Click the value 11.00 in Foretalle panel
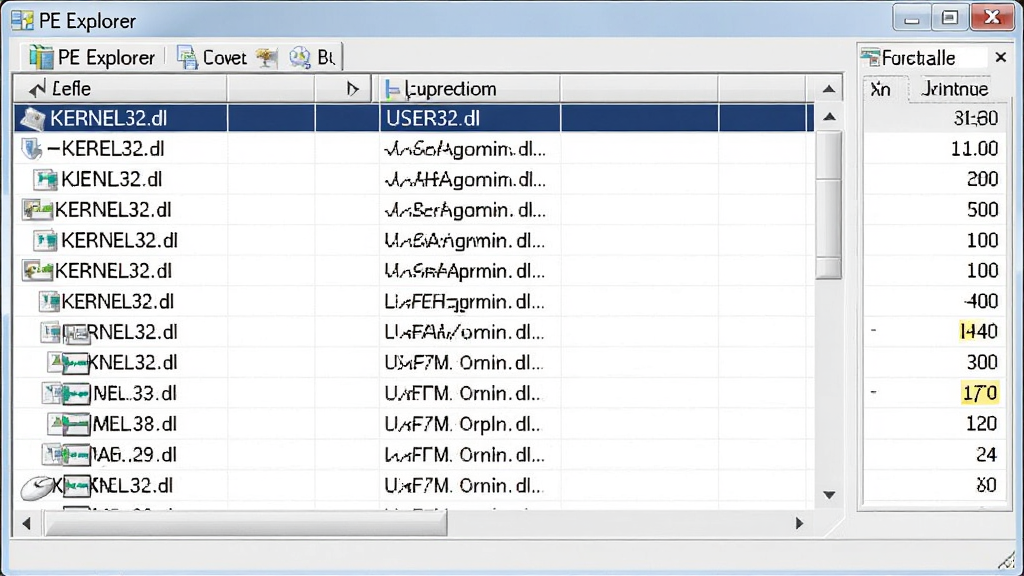1024x576 pixels. point(974,149)
